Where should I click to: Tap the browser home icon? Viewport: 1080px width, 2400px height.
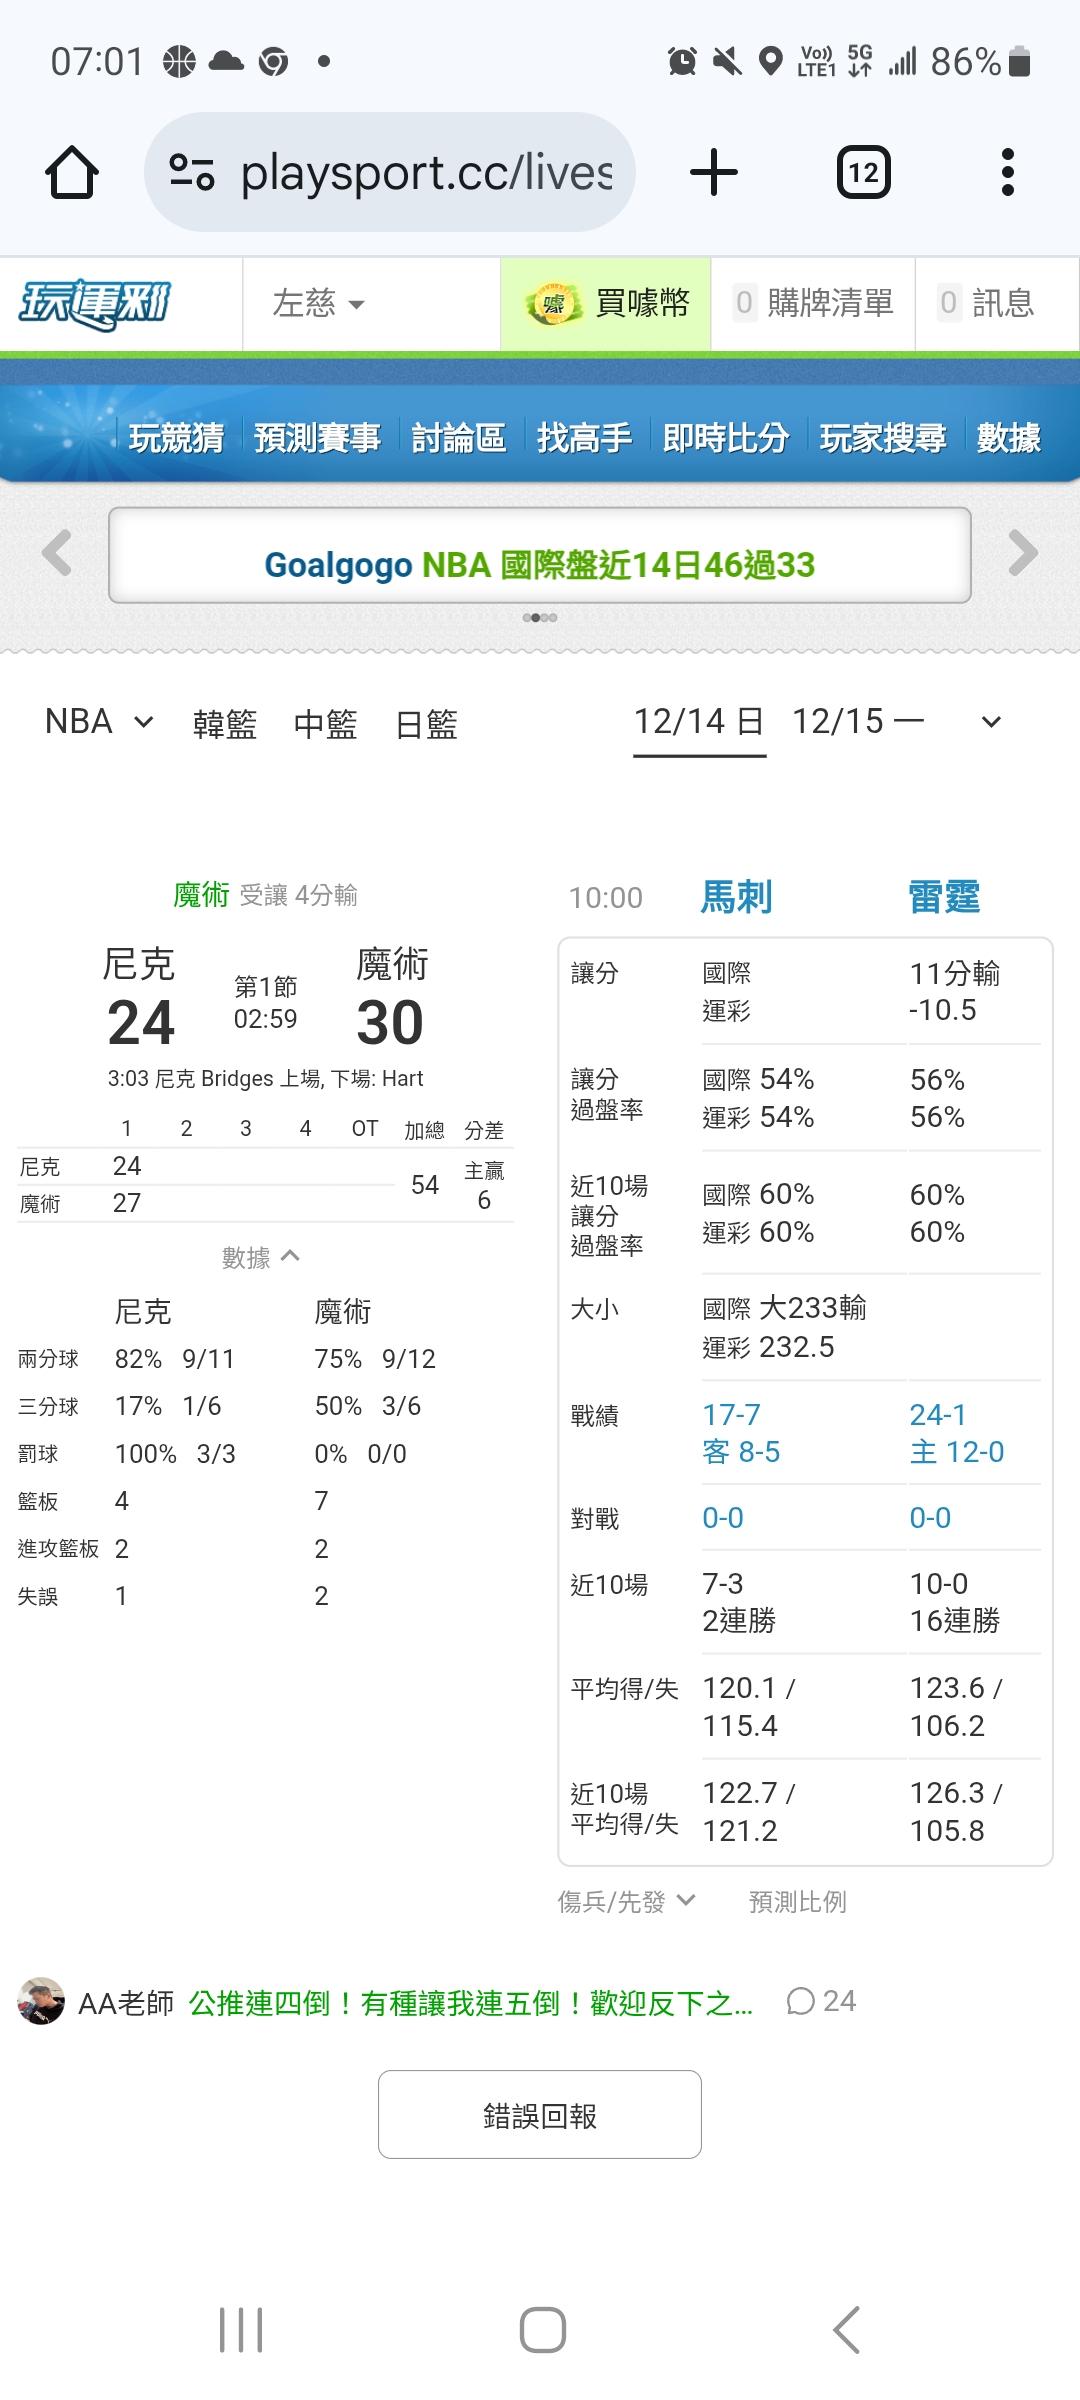pyautogui.click(x=72, y=173)
